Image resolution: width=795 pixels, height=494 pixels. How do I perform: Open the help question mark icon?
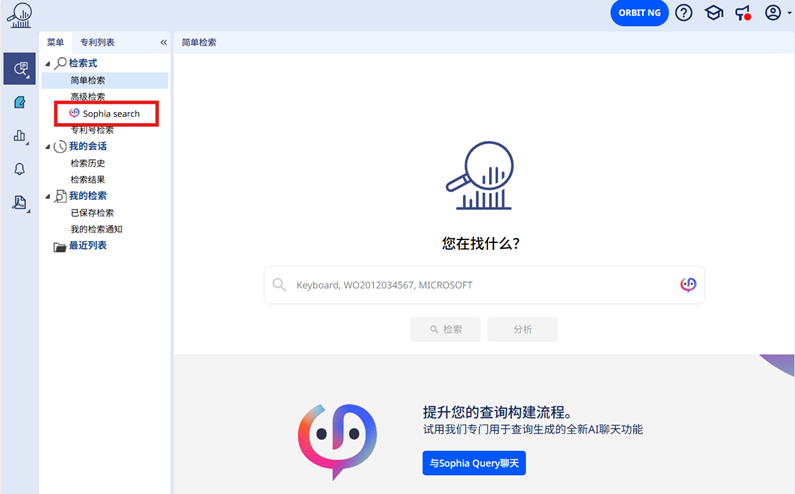tap(683, 13)
